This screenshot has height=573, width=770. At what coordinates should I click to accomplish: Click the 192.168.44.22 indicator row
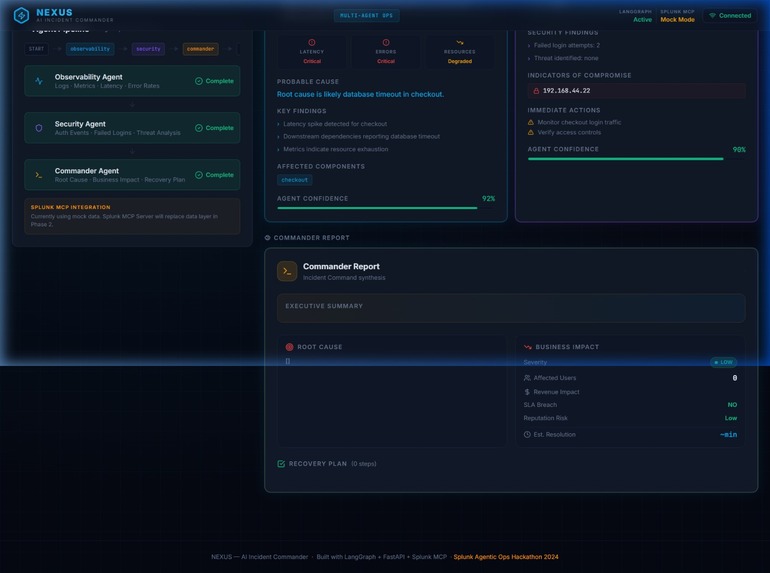(x=636, y=91)
